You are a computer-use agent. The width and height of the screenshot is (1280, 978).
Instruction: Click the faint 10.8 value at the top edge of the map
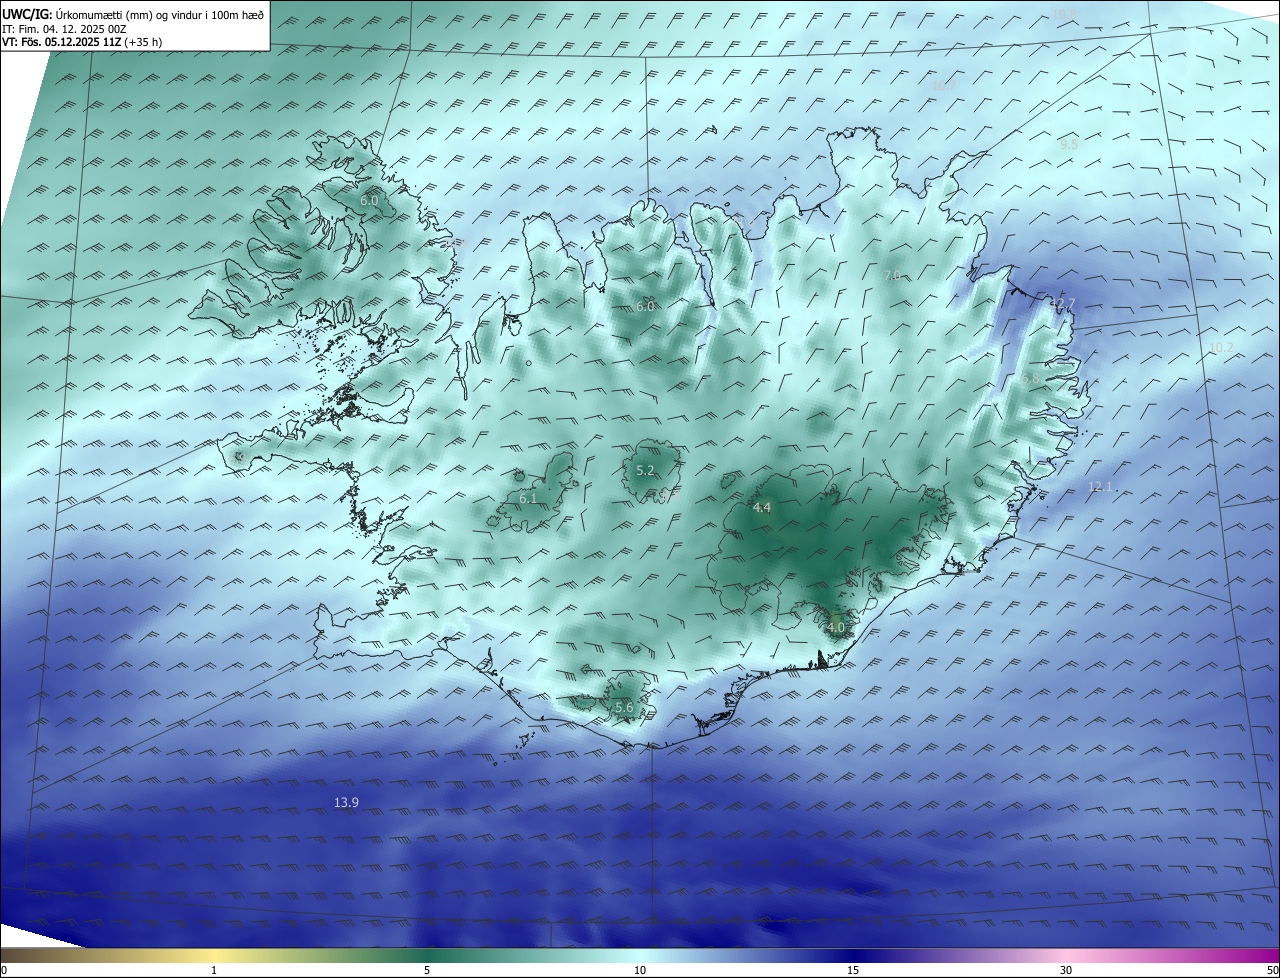[1064, 13]
